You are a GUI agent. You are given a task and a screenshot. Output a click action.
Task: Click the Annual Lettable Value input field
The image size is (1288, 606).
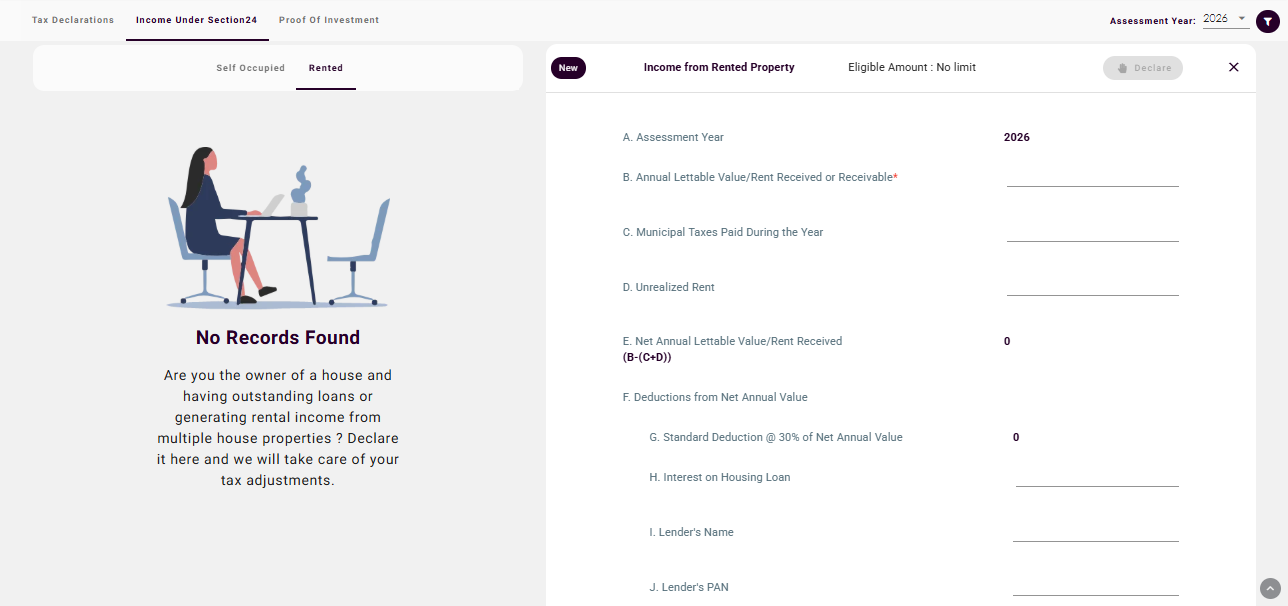(x=1092, y=176)
